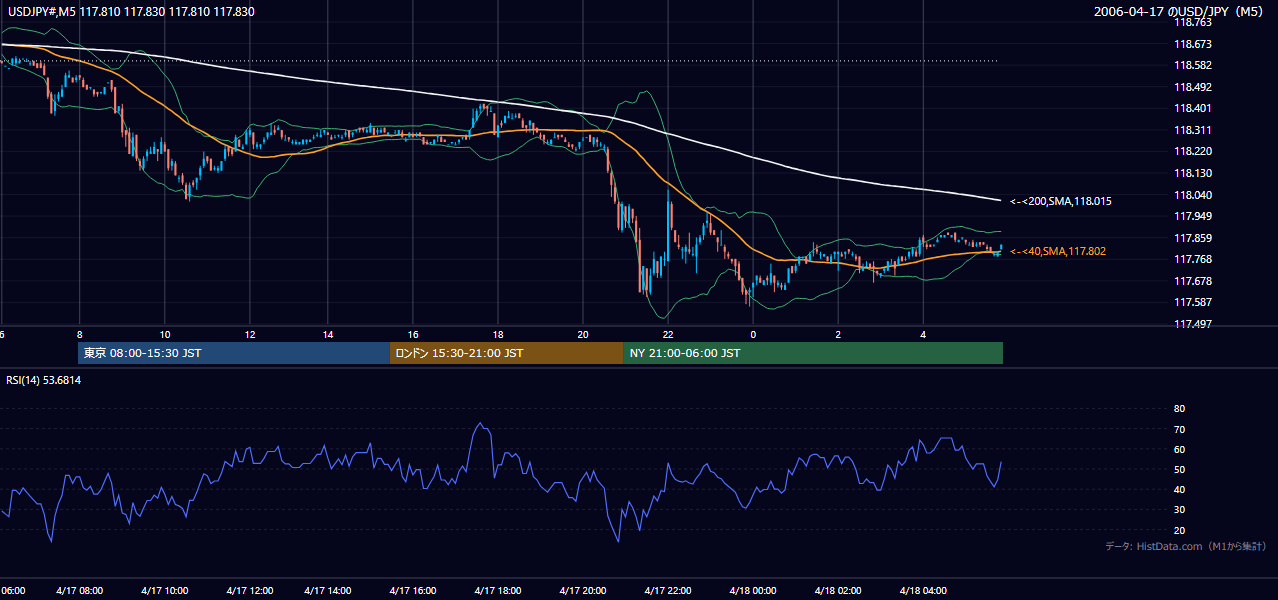
Task: Click price axis value 118.040
Action: (1192, 195)
